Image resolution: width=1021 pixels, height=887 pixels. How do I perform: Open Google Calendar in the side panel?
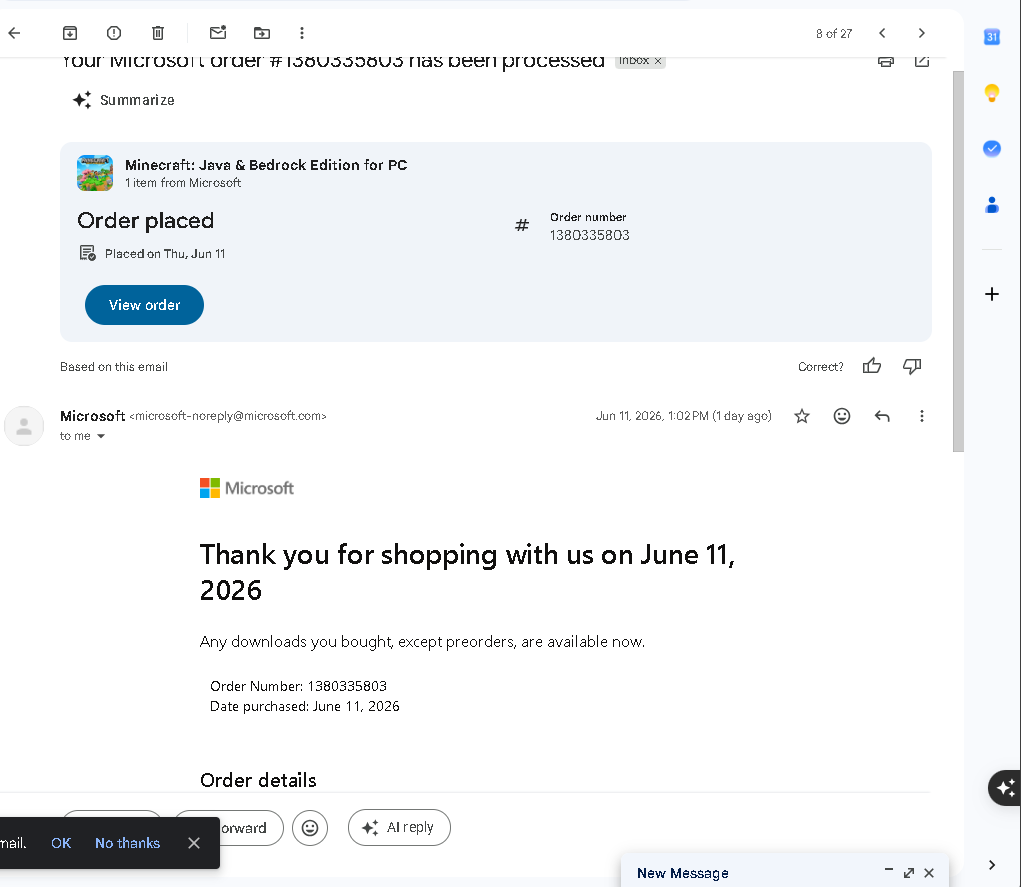pos(992,37)
